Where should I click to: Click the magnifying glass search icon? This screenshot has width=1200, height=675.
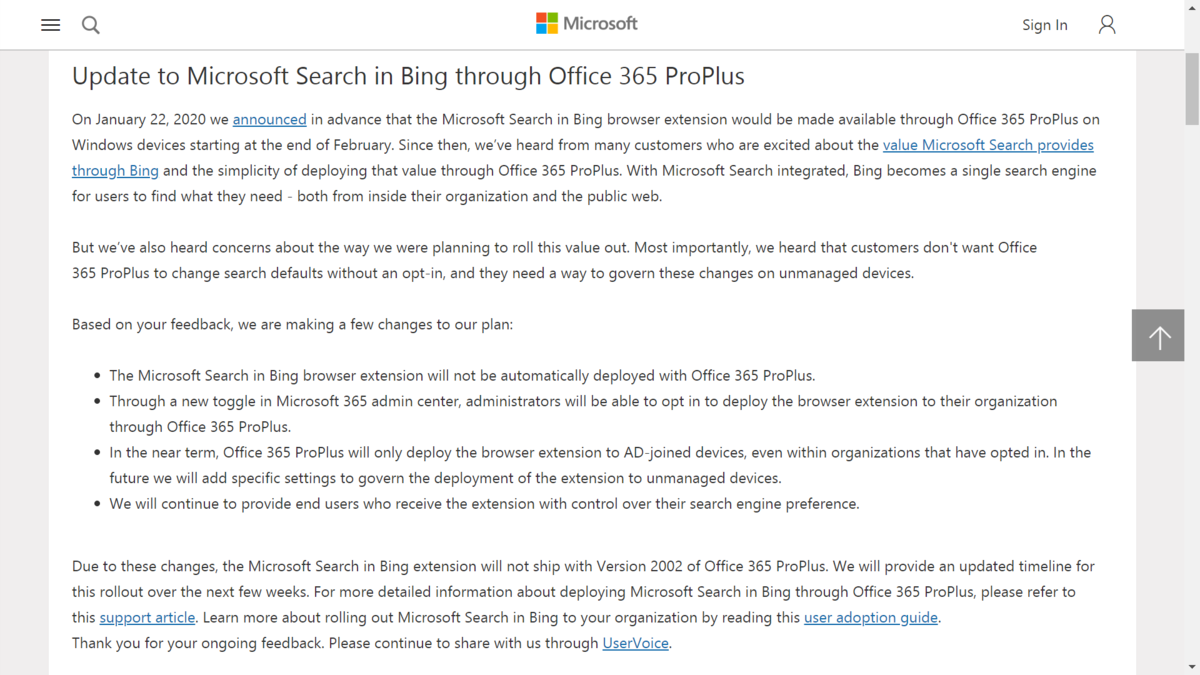click(91, 25)
